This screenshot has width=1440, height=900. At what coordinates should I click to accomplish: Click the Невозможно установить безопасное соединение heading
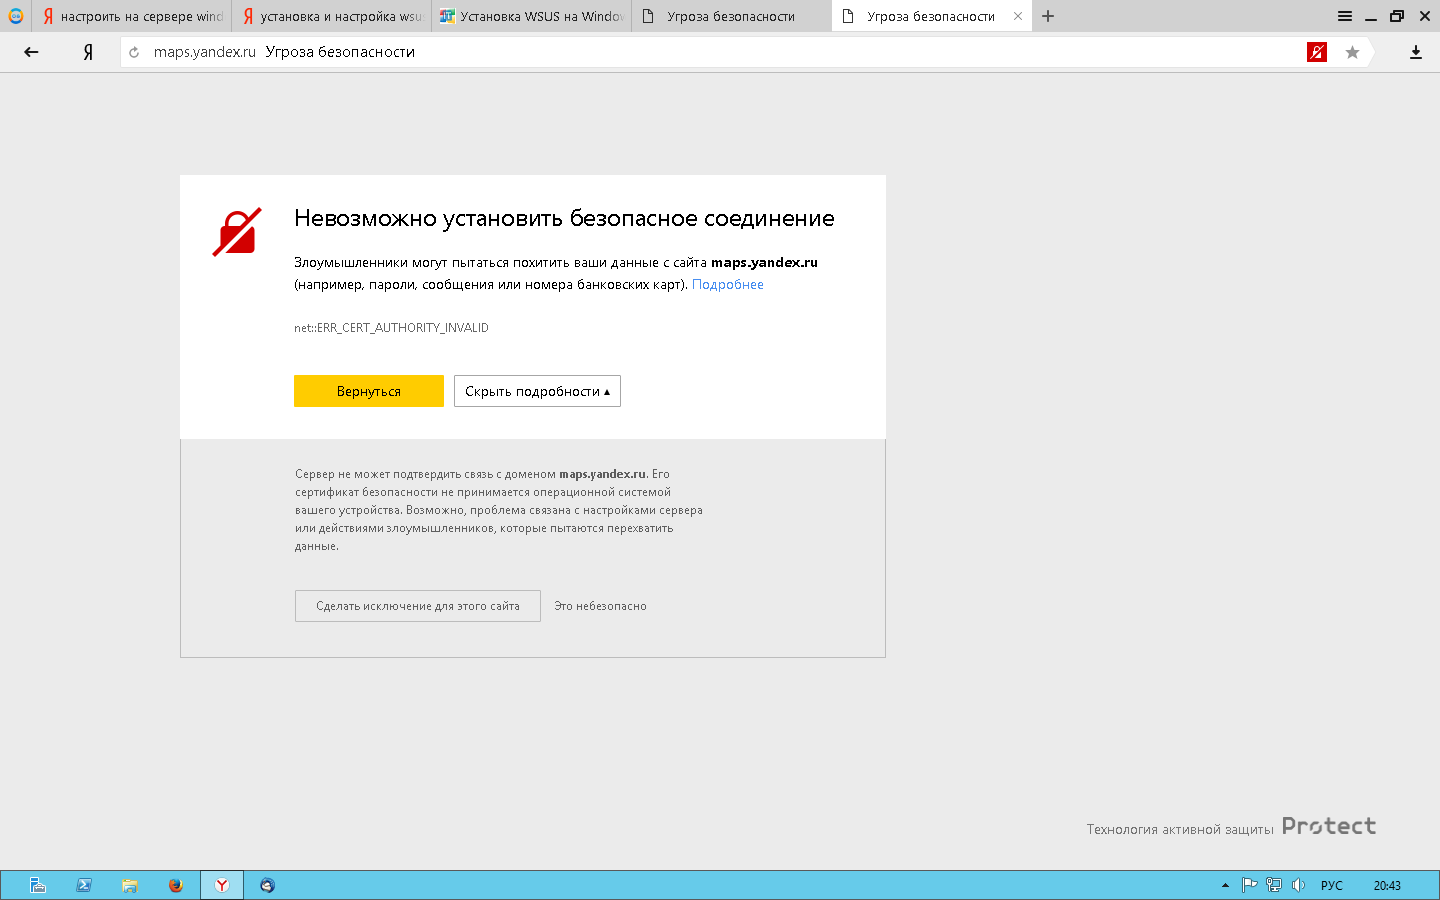[564, 219]
